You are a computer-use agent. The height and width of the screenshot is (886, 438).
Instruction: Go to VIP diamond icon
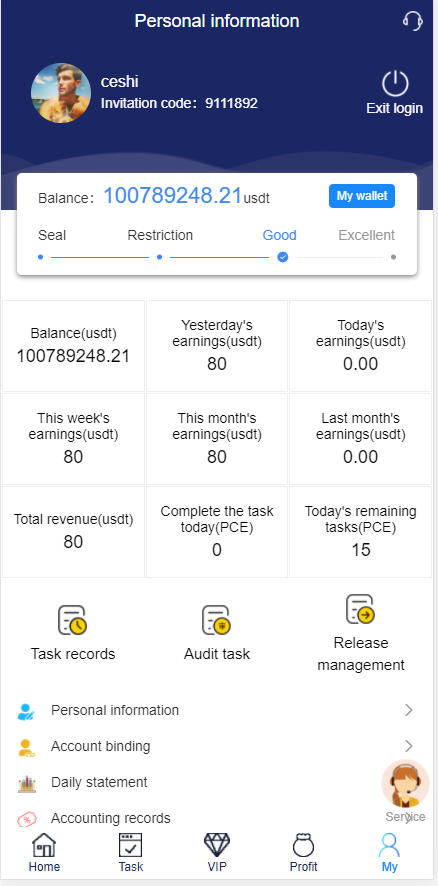click(217, 844)
